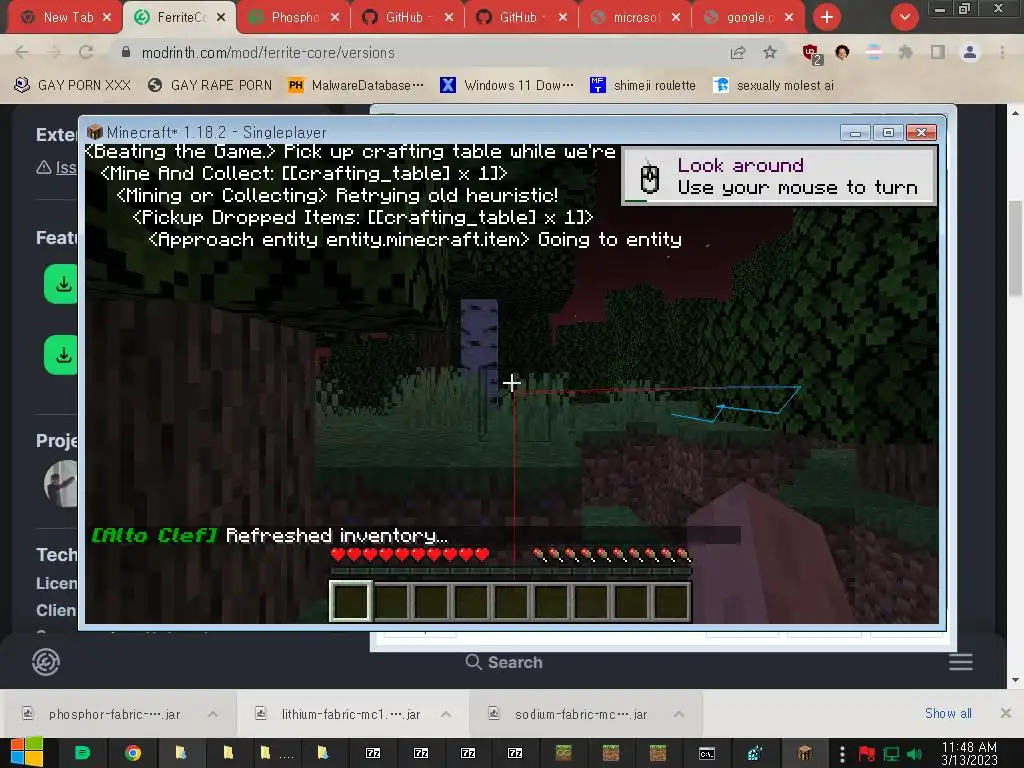The width and height of the screenshot is (1024, 768).
Task: Open the phosphor-fabric jar download
Action: pyautogui.click(x=113, y=714)
